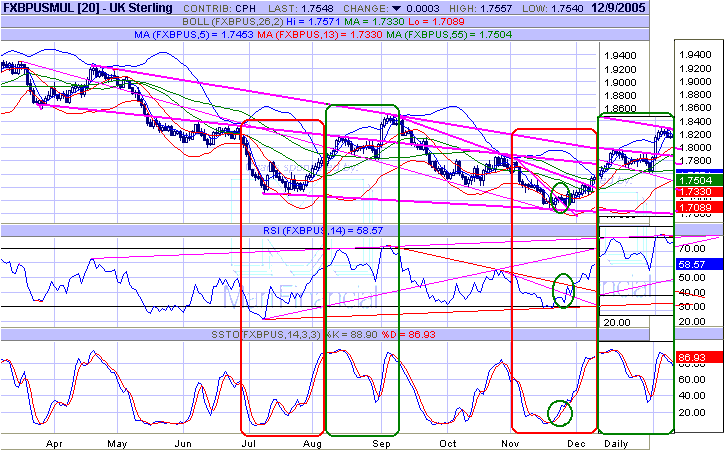Viewport: 724px width, 450px height.
Task: Click the Aug label on the time axis
Action: tap(312, 444)
